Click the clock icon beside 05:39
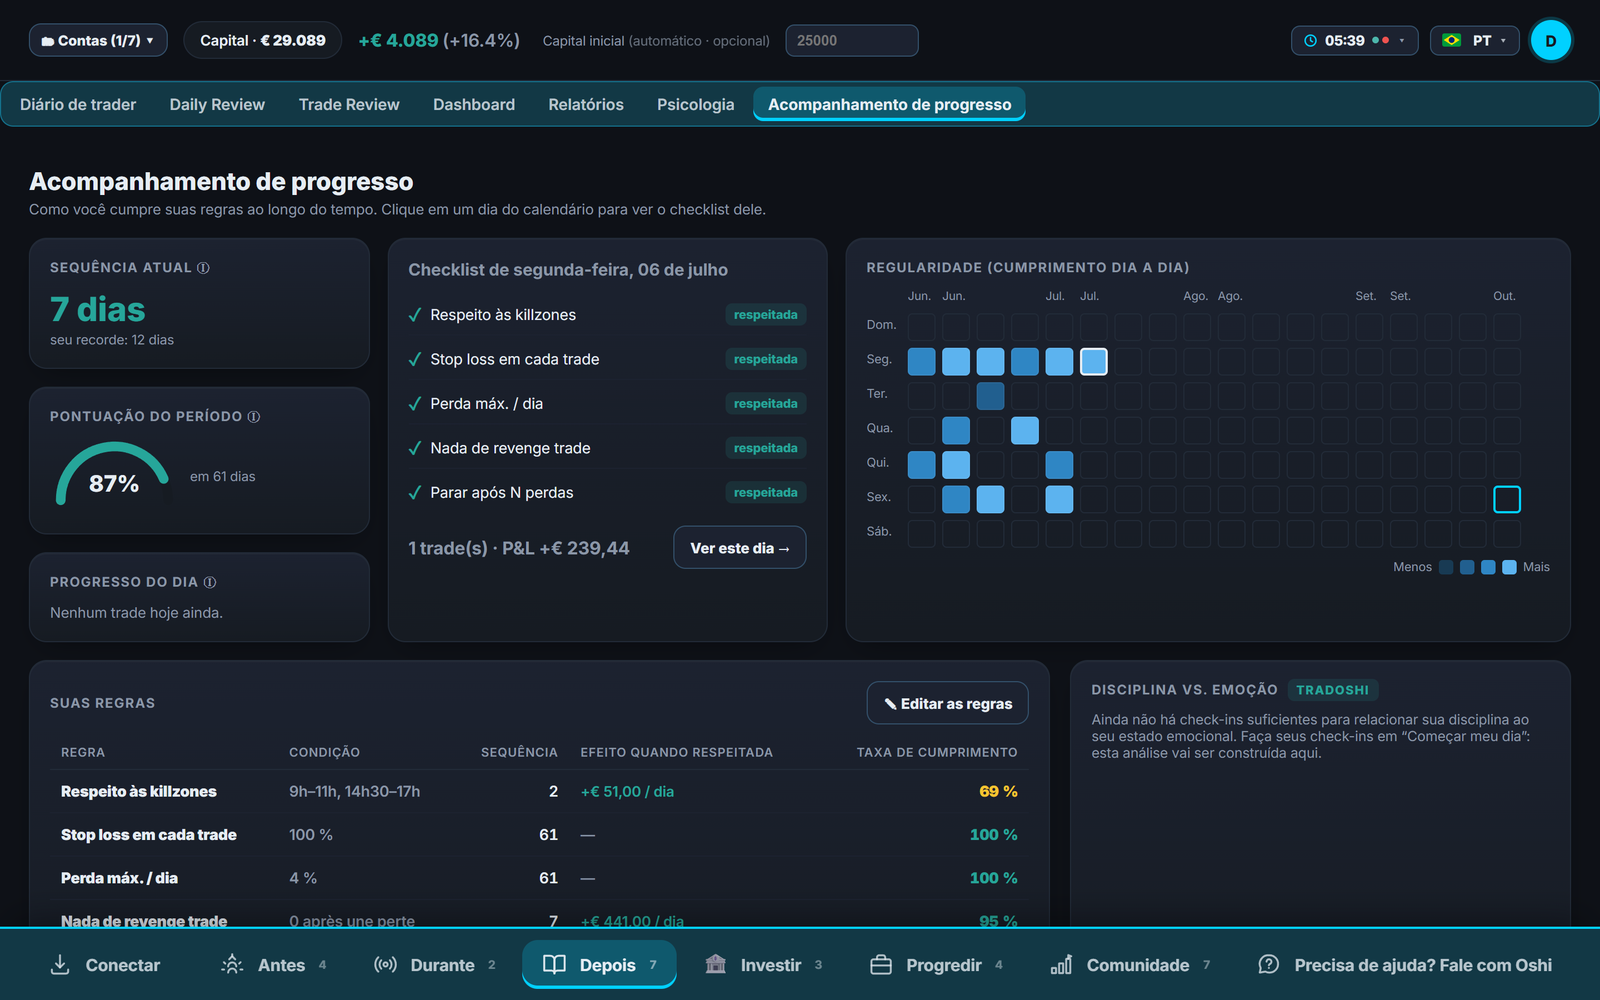 tap(1311, 41)
